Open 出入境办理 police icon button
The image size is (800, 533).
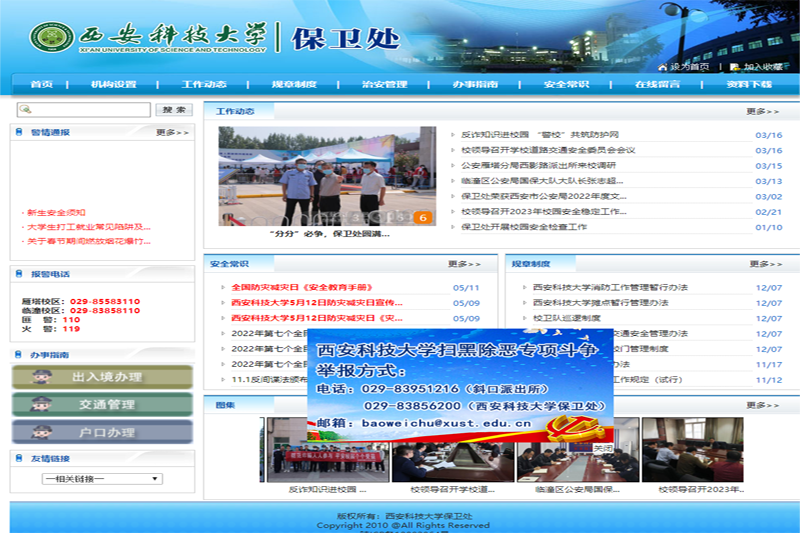tap(101, 377)
